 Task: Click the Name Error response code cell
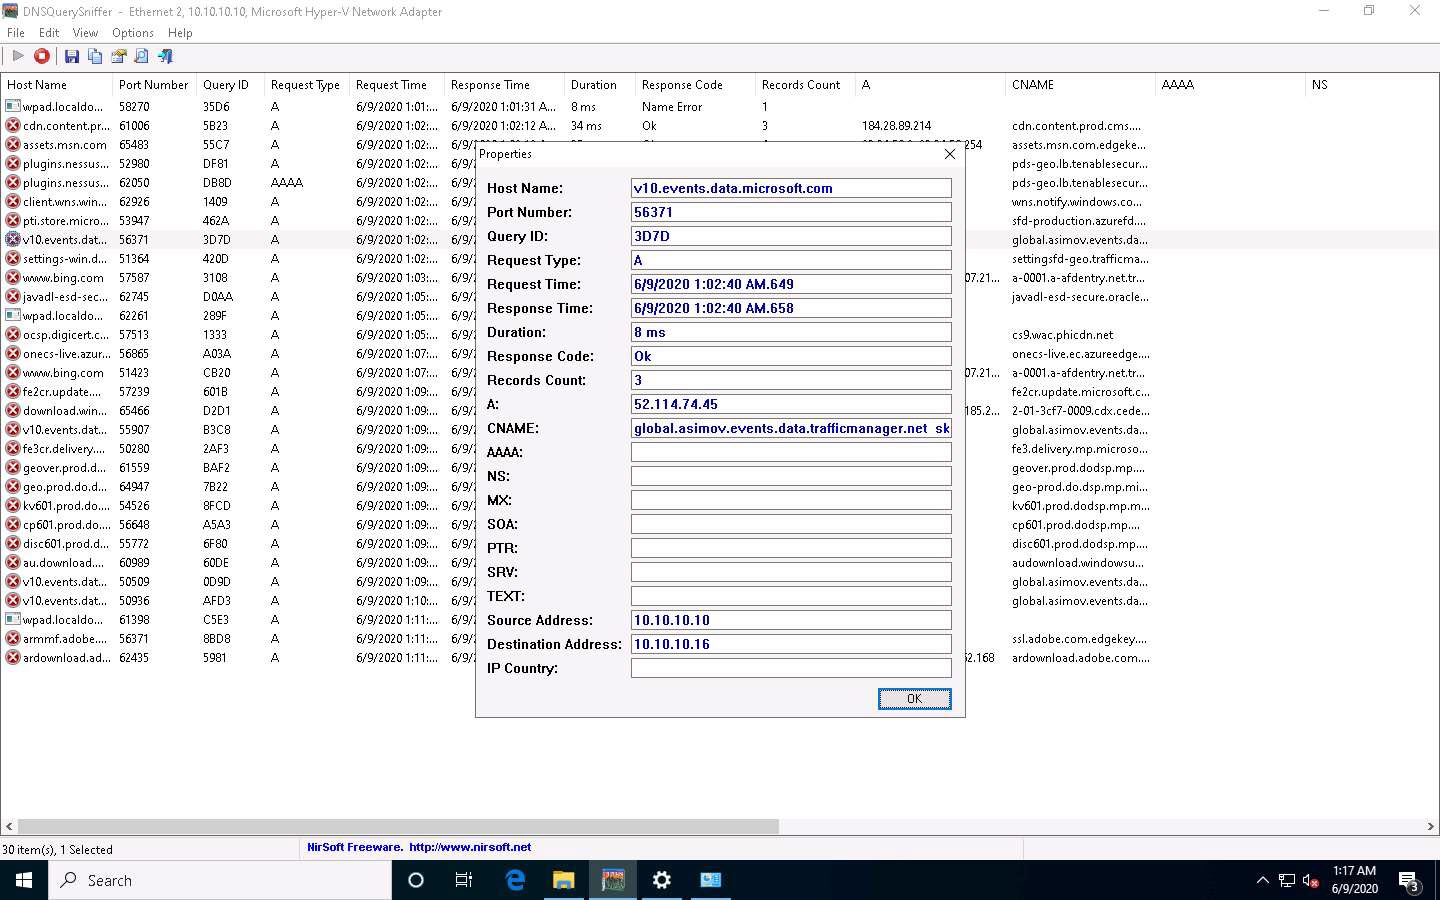point(672,107)
